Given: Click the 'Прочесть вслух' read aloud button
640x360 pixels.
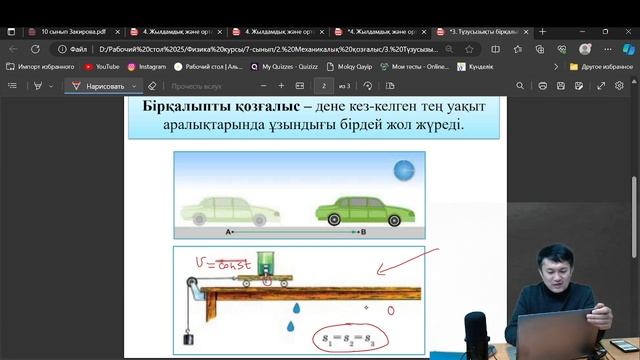Looking at the screenshot, I should click(196, 86).
